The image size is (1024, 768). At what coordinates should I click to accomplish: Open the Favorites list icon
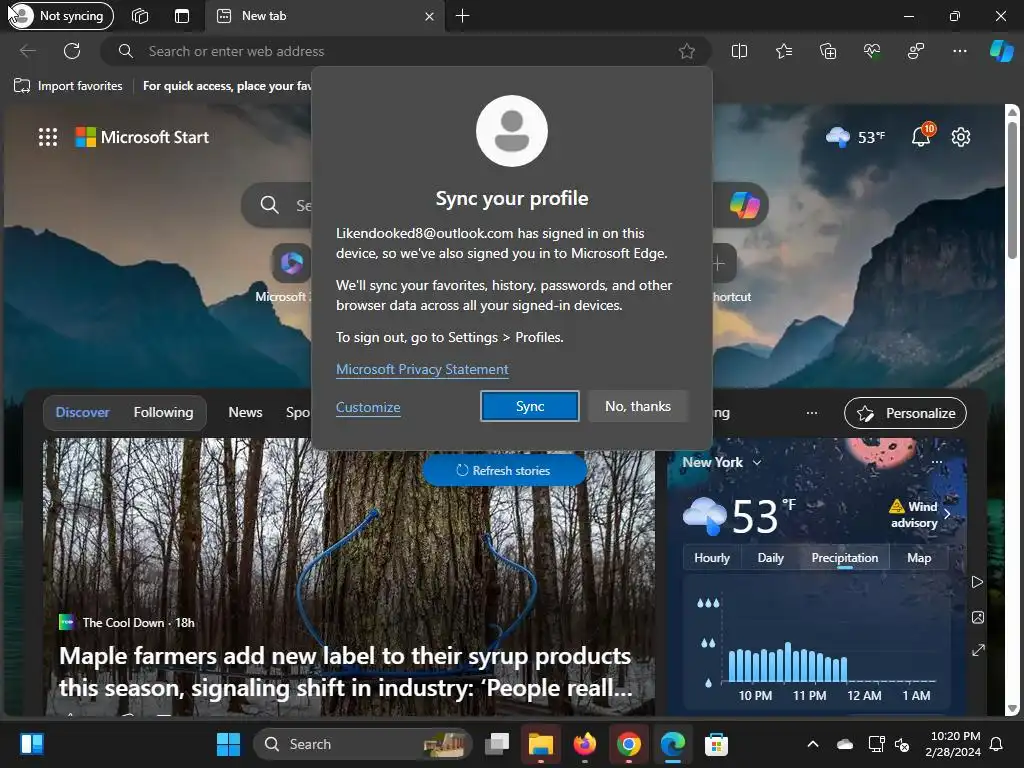pyautogui.click(x=784, y=51)
